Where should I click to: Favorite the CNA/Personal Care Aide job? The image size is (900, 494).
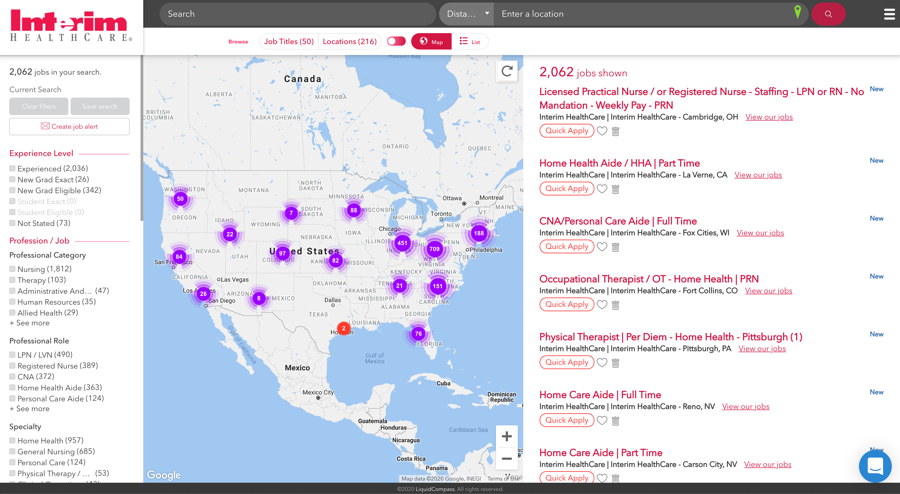[x=602, y=247]
